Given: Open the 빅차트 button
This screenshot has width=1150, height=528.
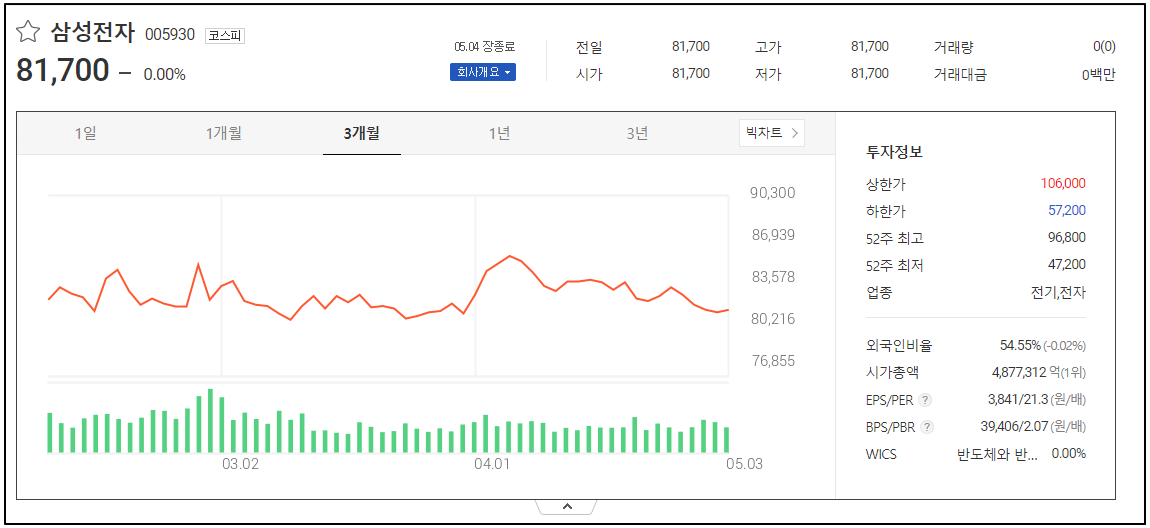Looking at the screenshot, I should click(772, 133).
